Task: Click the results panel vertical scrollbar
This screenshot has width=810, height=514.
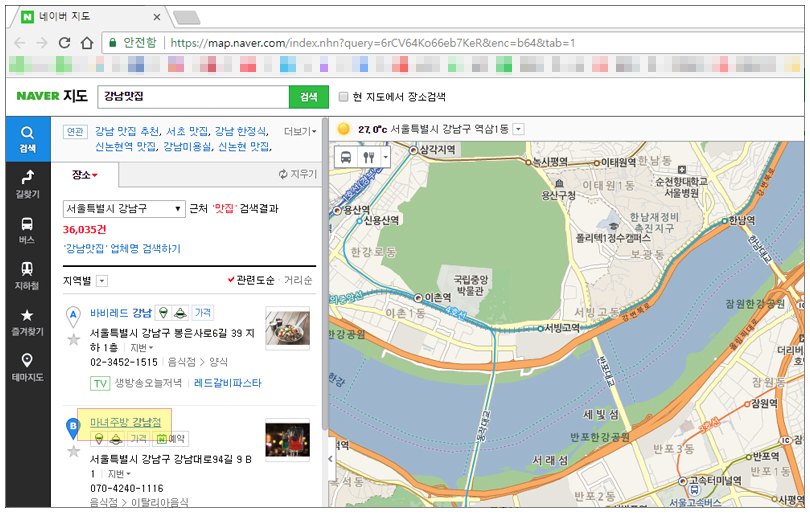Action: [324, 274]
